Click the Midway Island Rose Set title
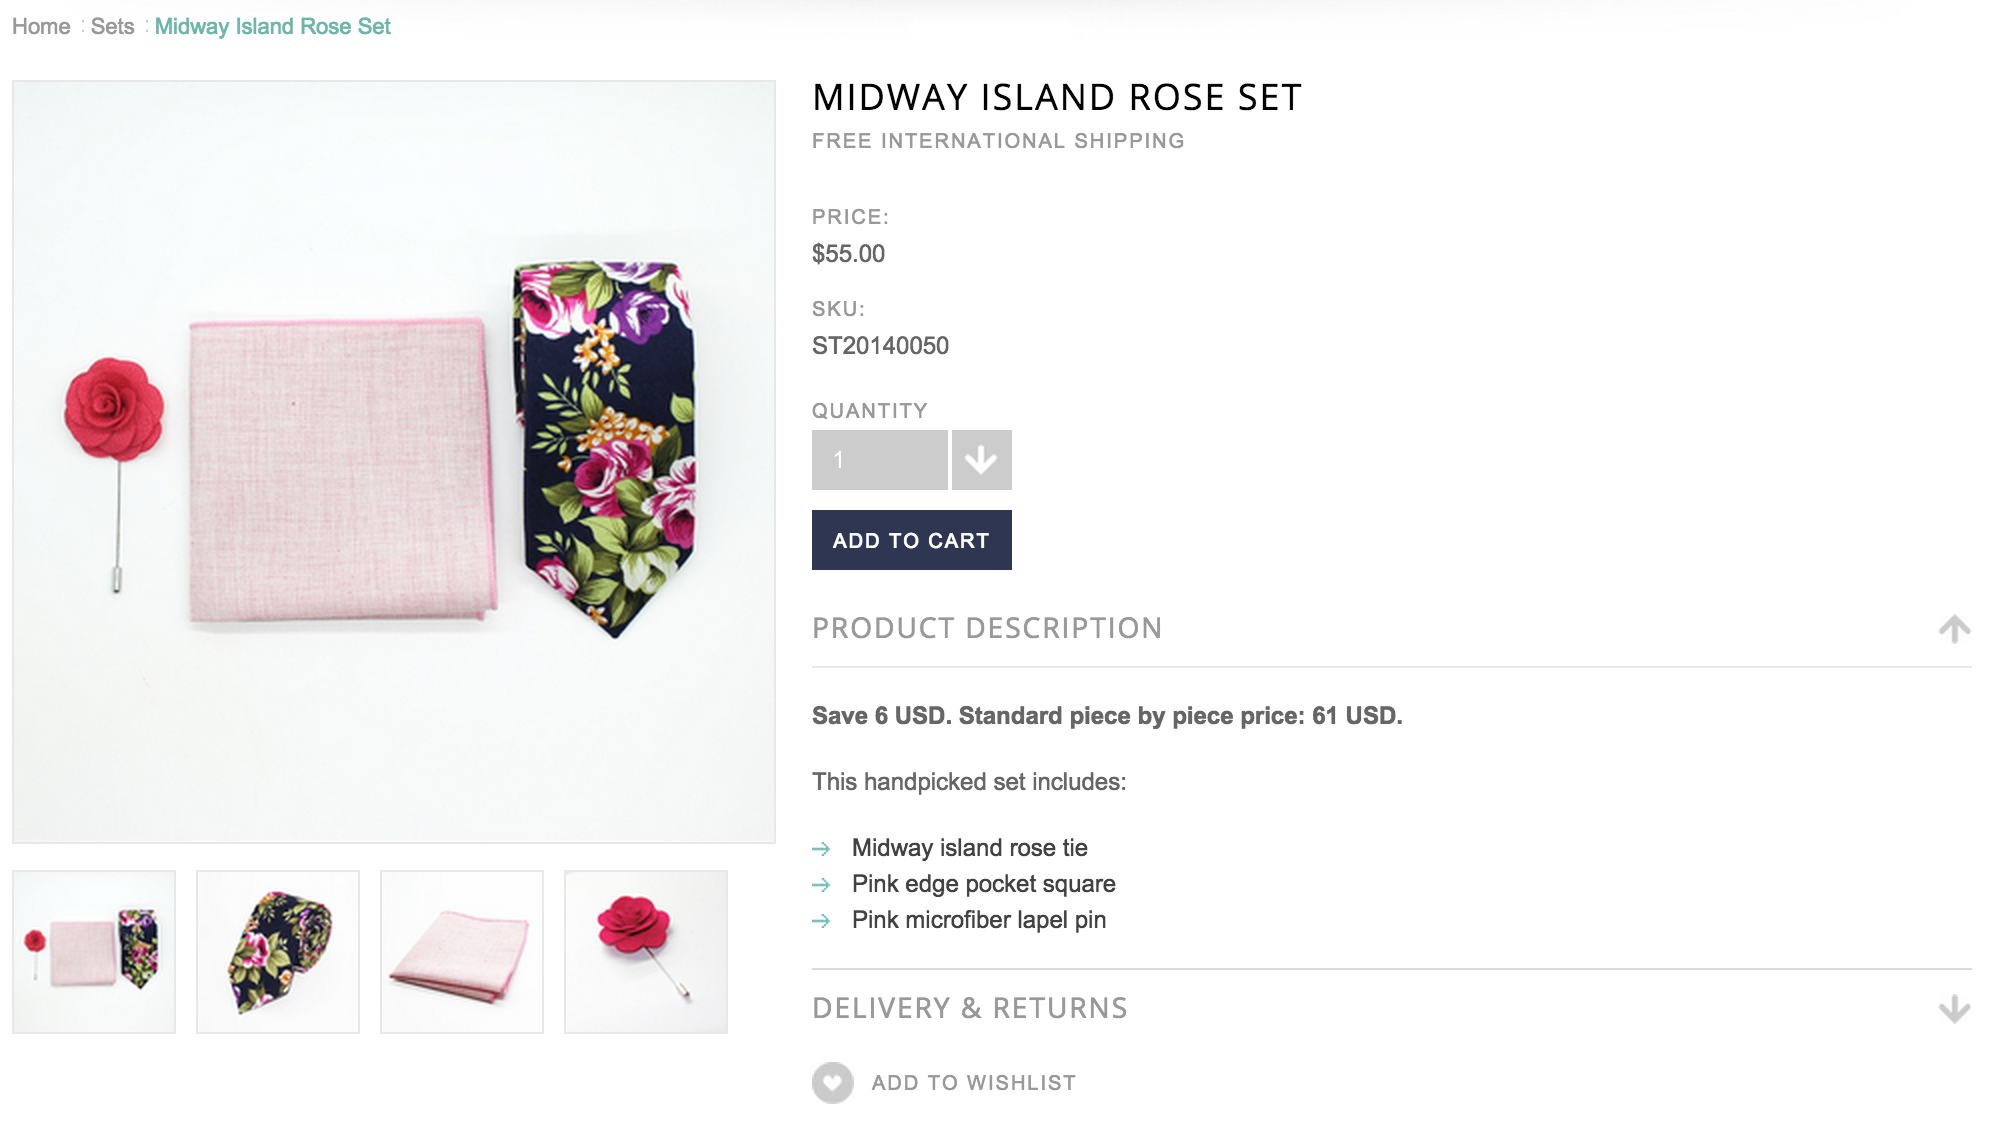 [1056, 98]
